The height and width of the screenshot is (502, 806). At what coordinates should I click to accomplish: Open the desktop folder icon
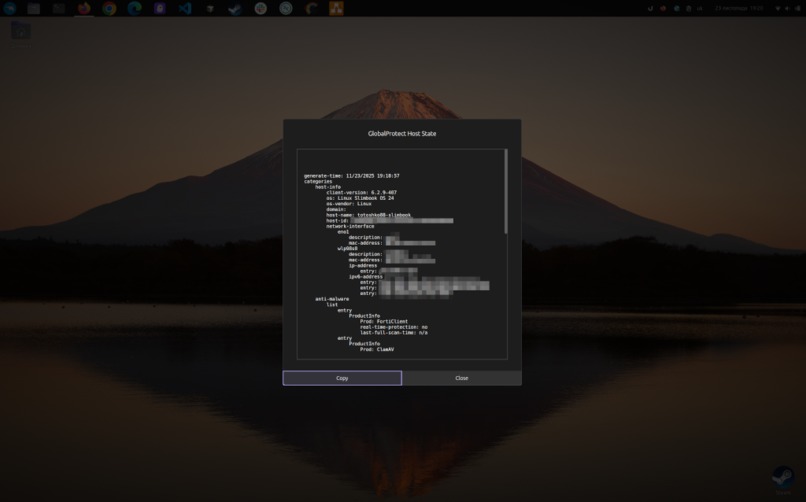(x=21, y=32)
